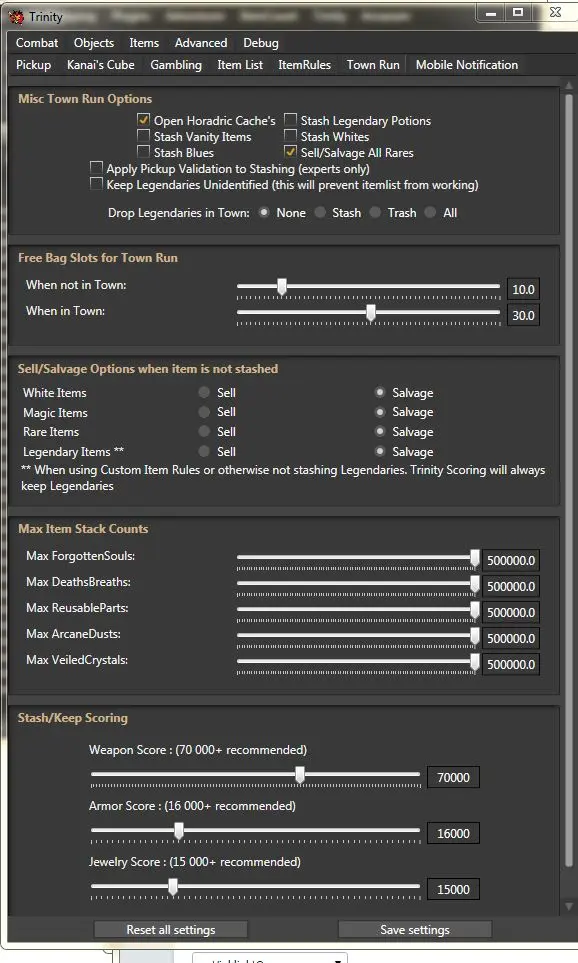Open the Mobile Notification sub-tab
Screen dimensions: 578x963
[467, 64]
